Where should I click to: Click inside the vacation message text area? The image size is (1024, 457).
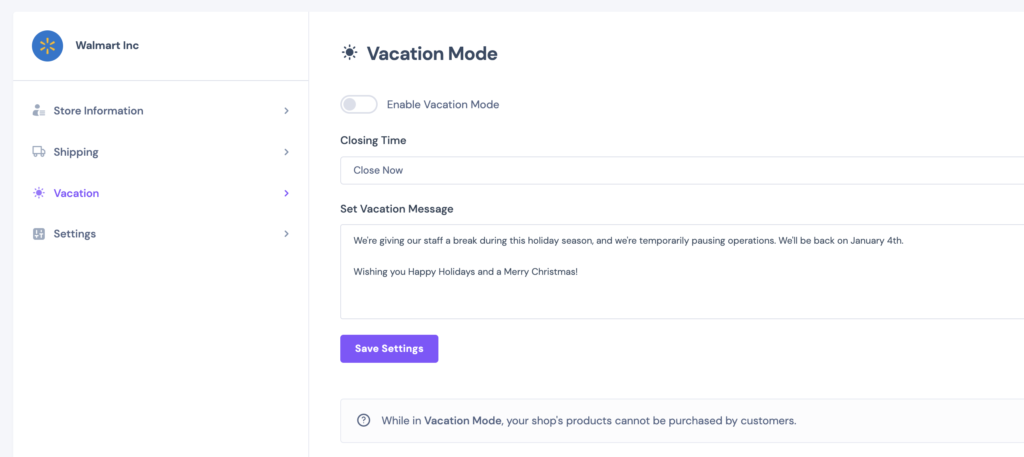pyautogui.click(x=682, y=272)
